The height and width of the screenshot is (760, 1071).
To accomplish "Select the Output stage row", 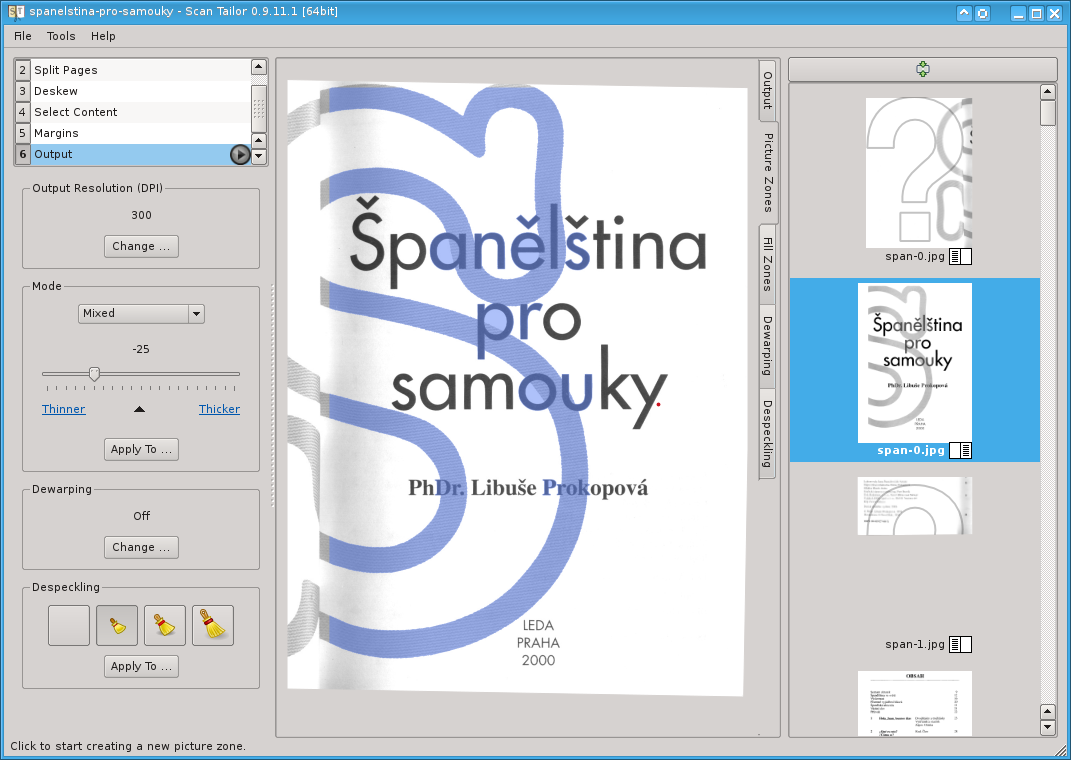I will 133,155.
